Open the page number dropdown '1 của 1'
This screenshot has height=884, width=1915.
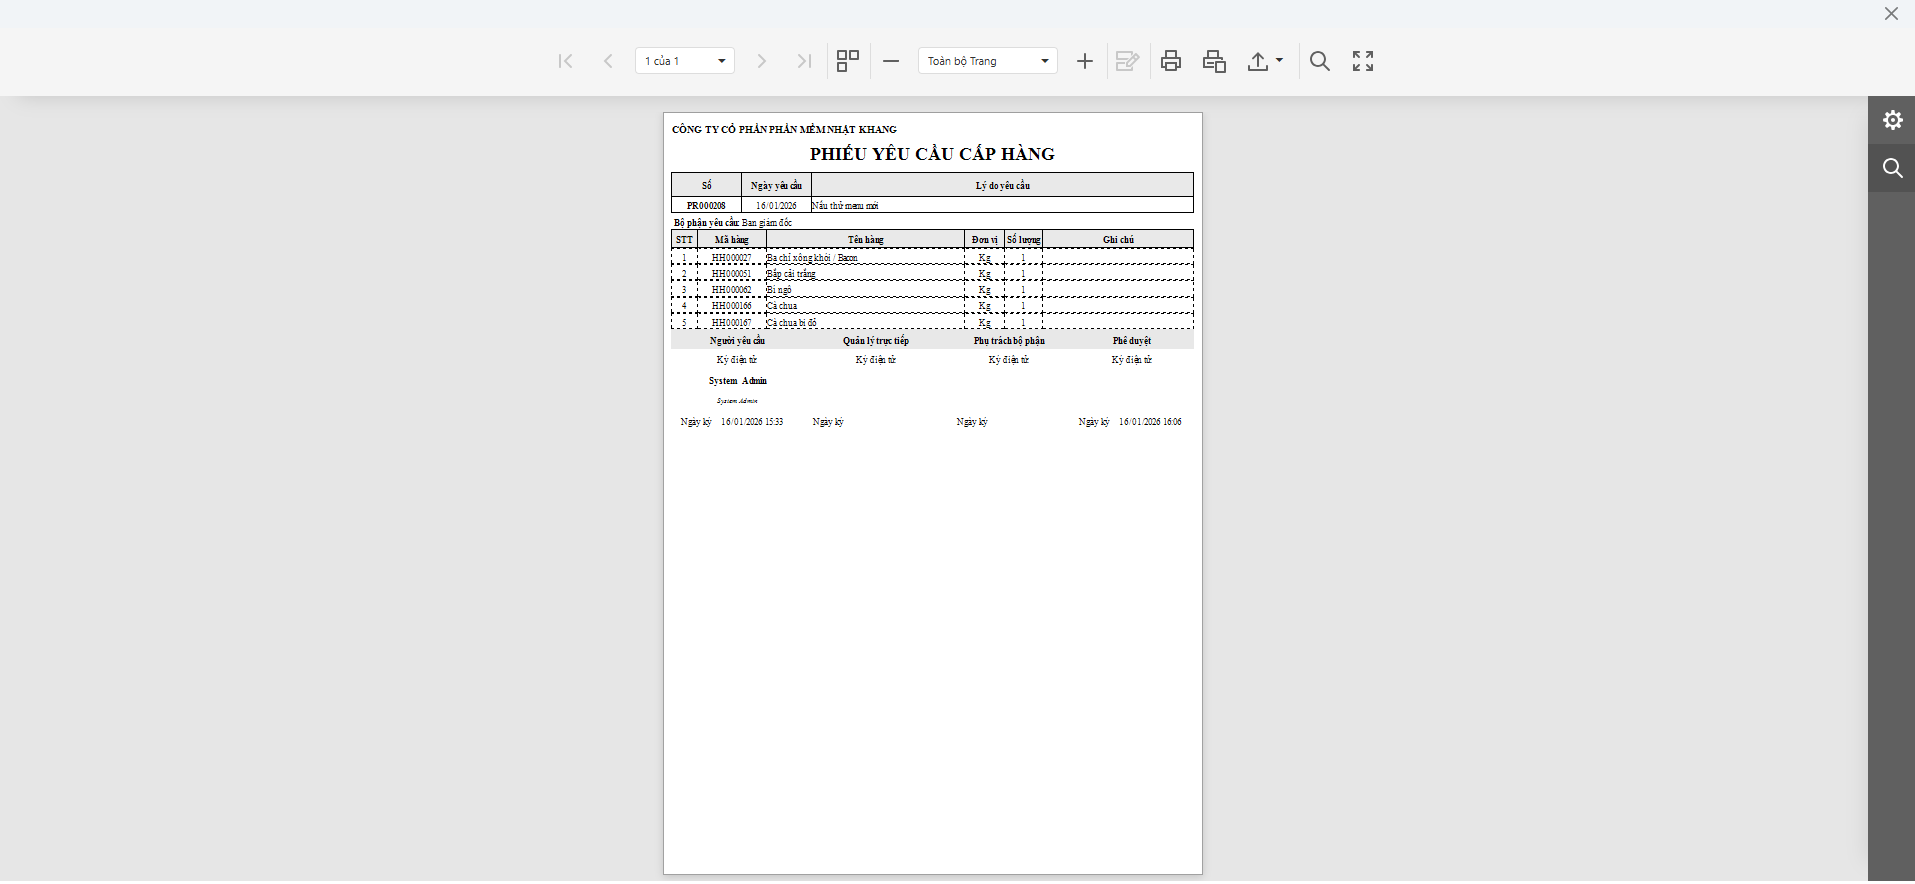685,61
